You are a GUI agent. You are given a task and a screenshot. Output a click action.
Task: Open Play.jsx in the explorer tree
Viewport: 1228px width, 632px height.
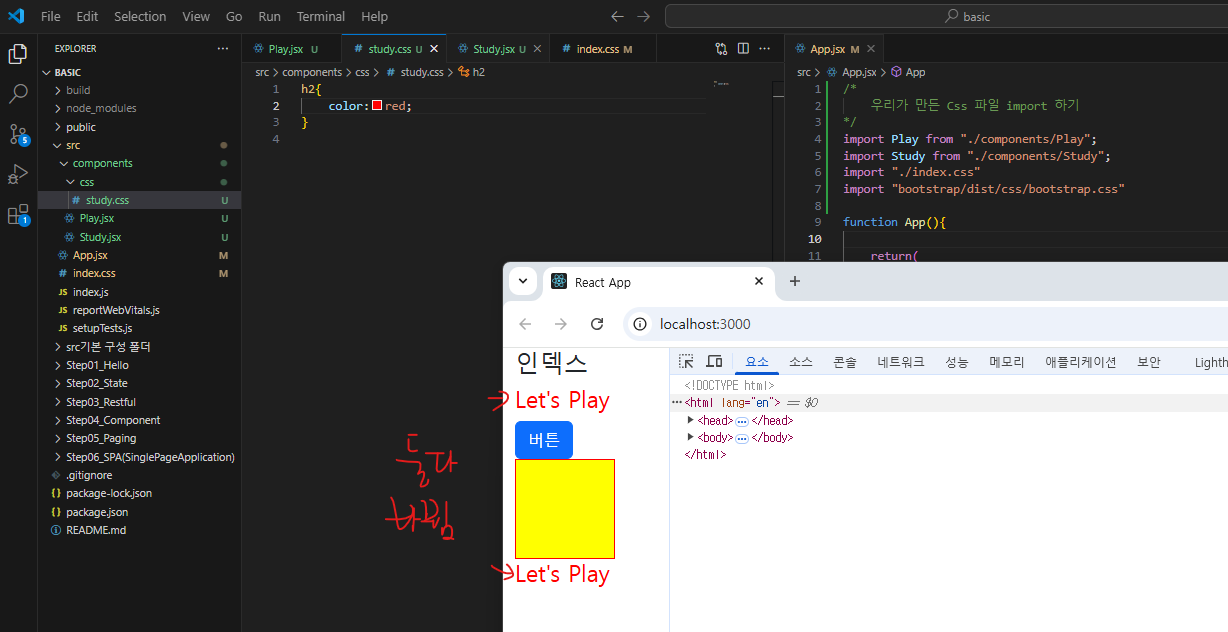[x=139, y=218]
